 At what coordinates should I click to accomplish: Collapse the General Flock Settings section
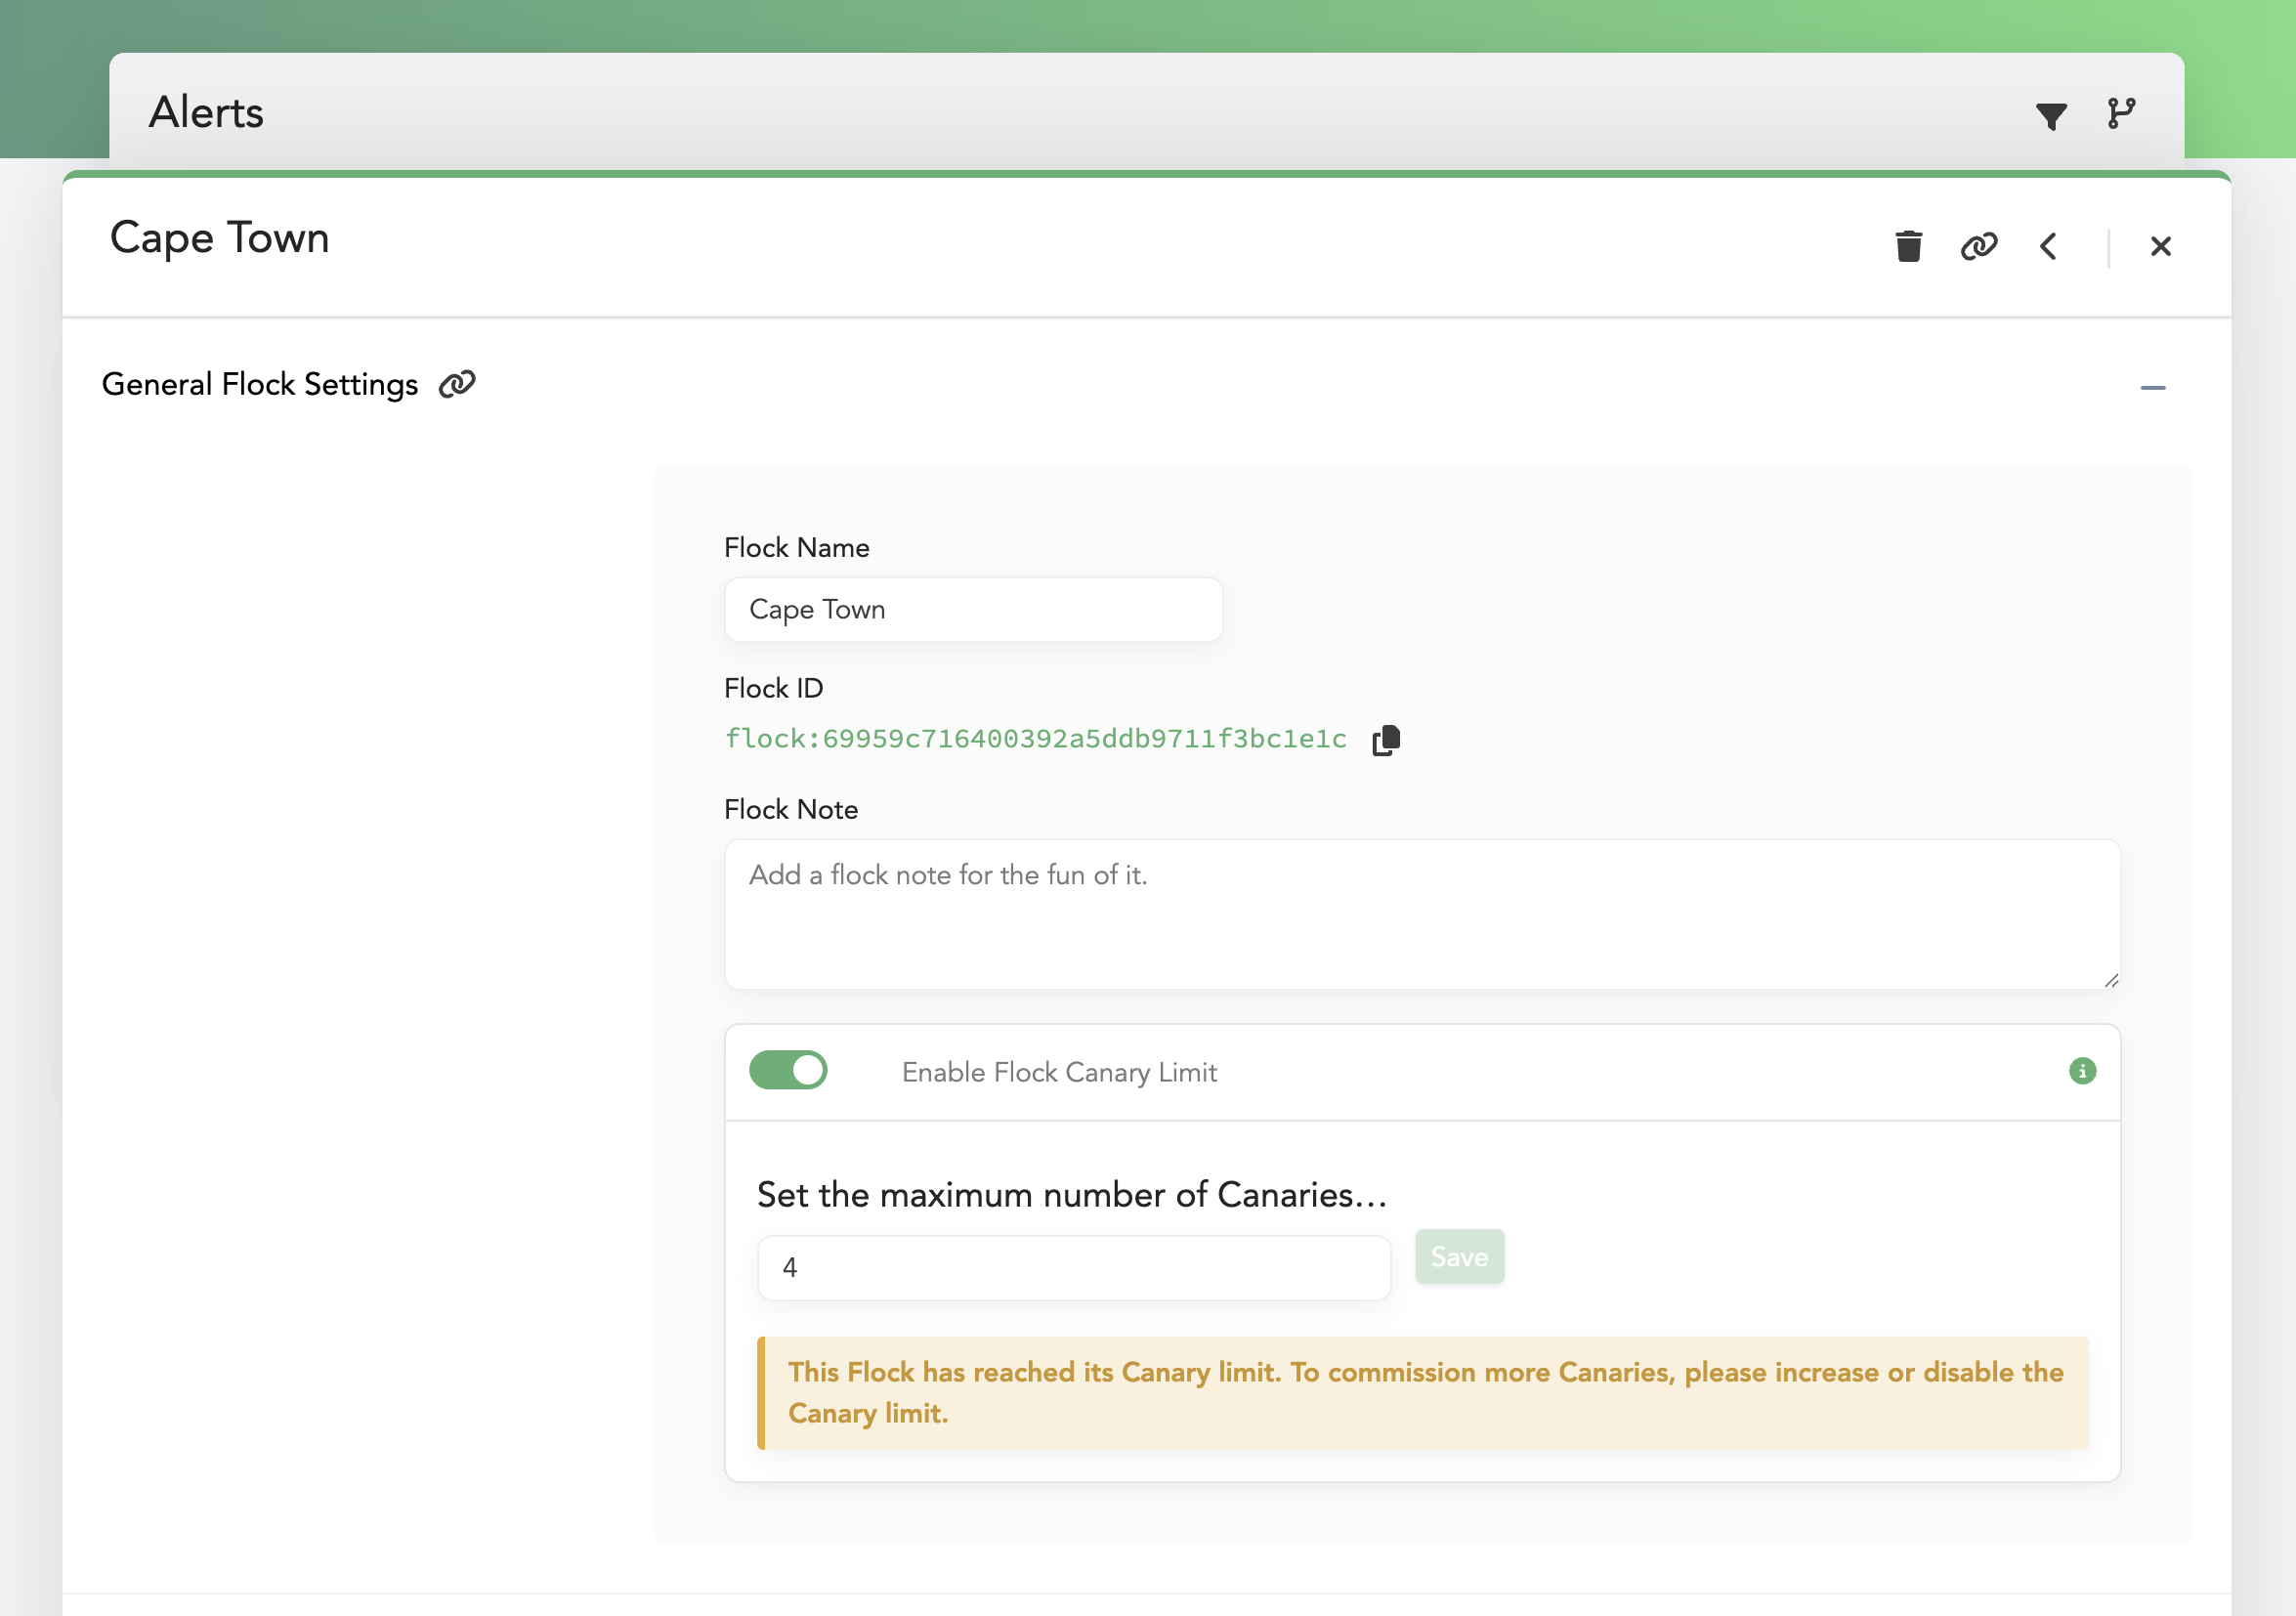pos(2152,387)
